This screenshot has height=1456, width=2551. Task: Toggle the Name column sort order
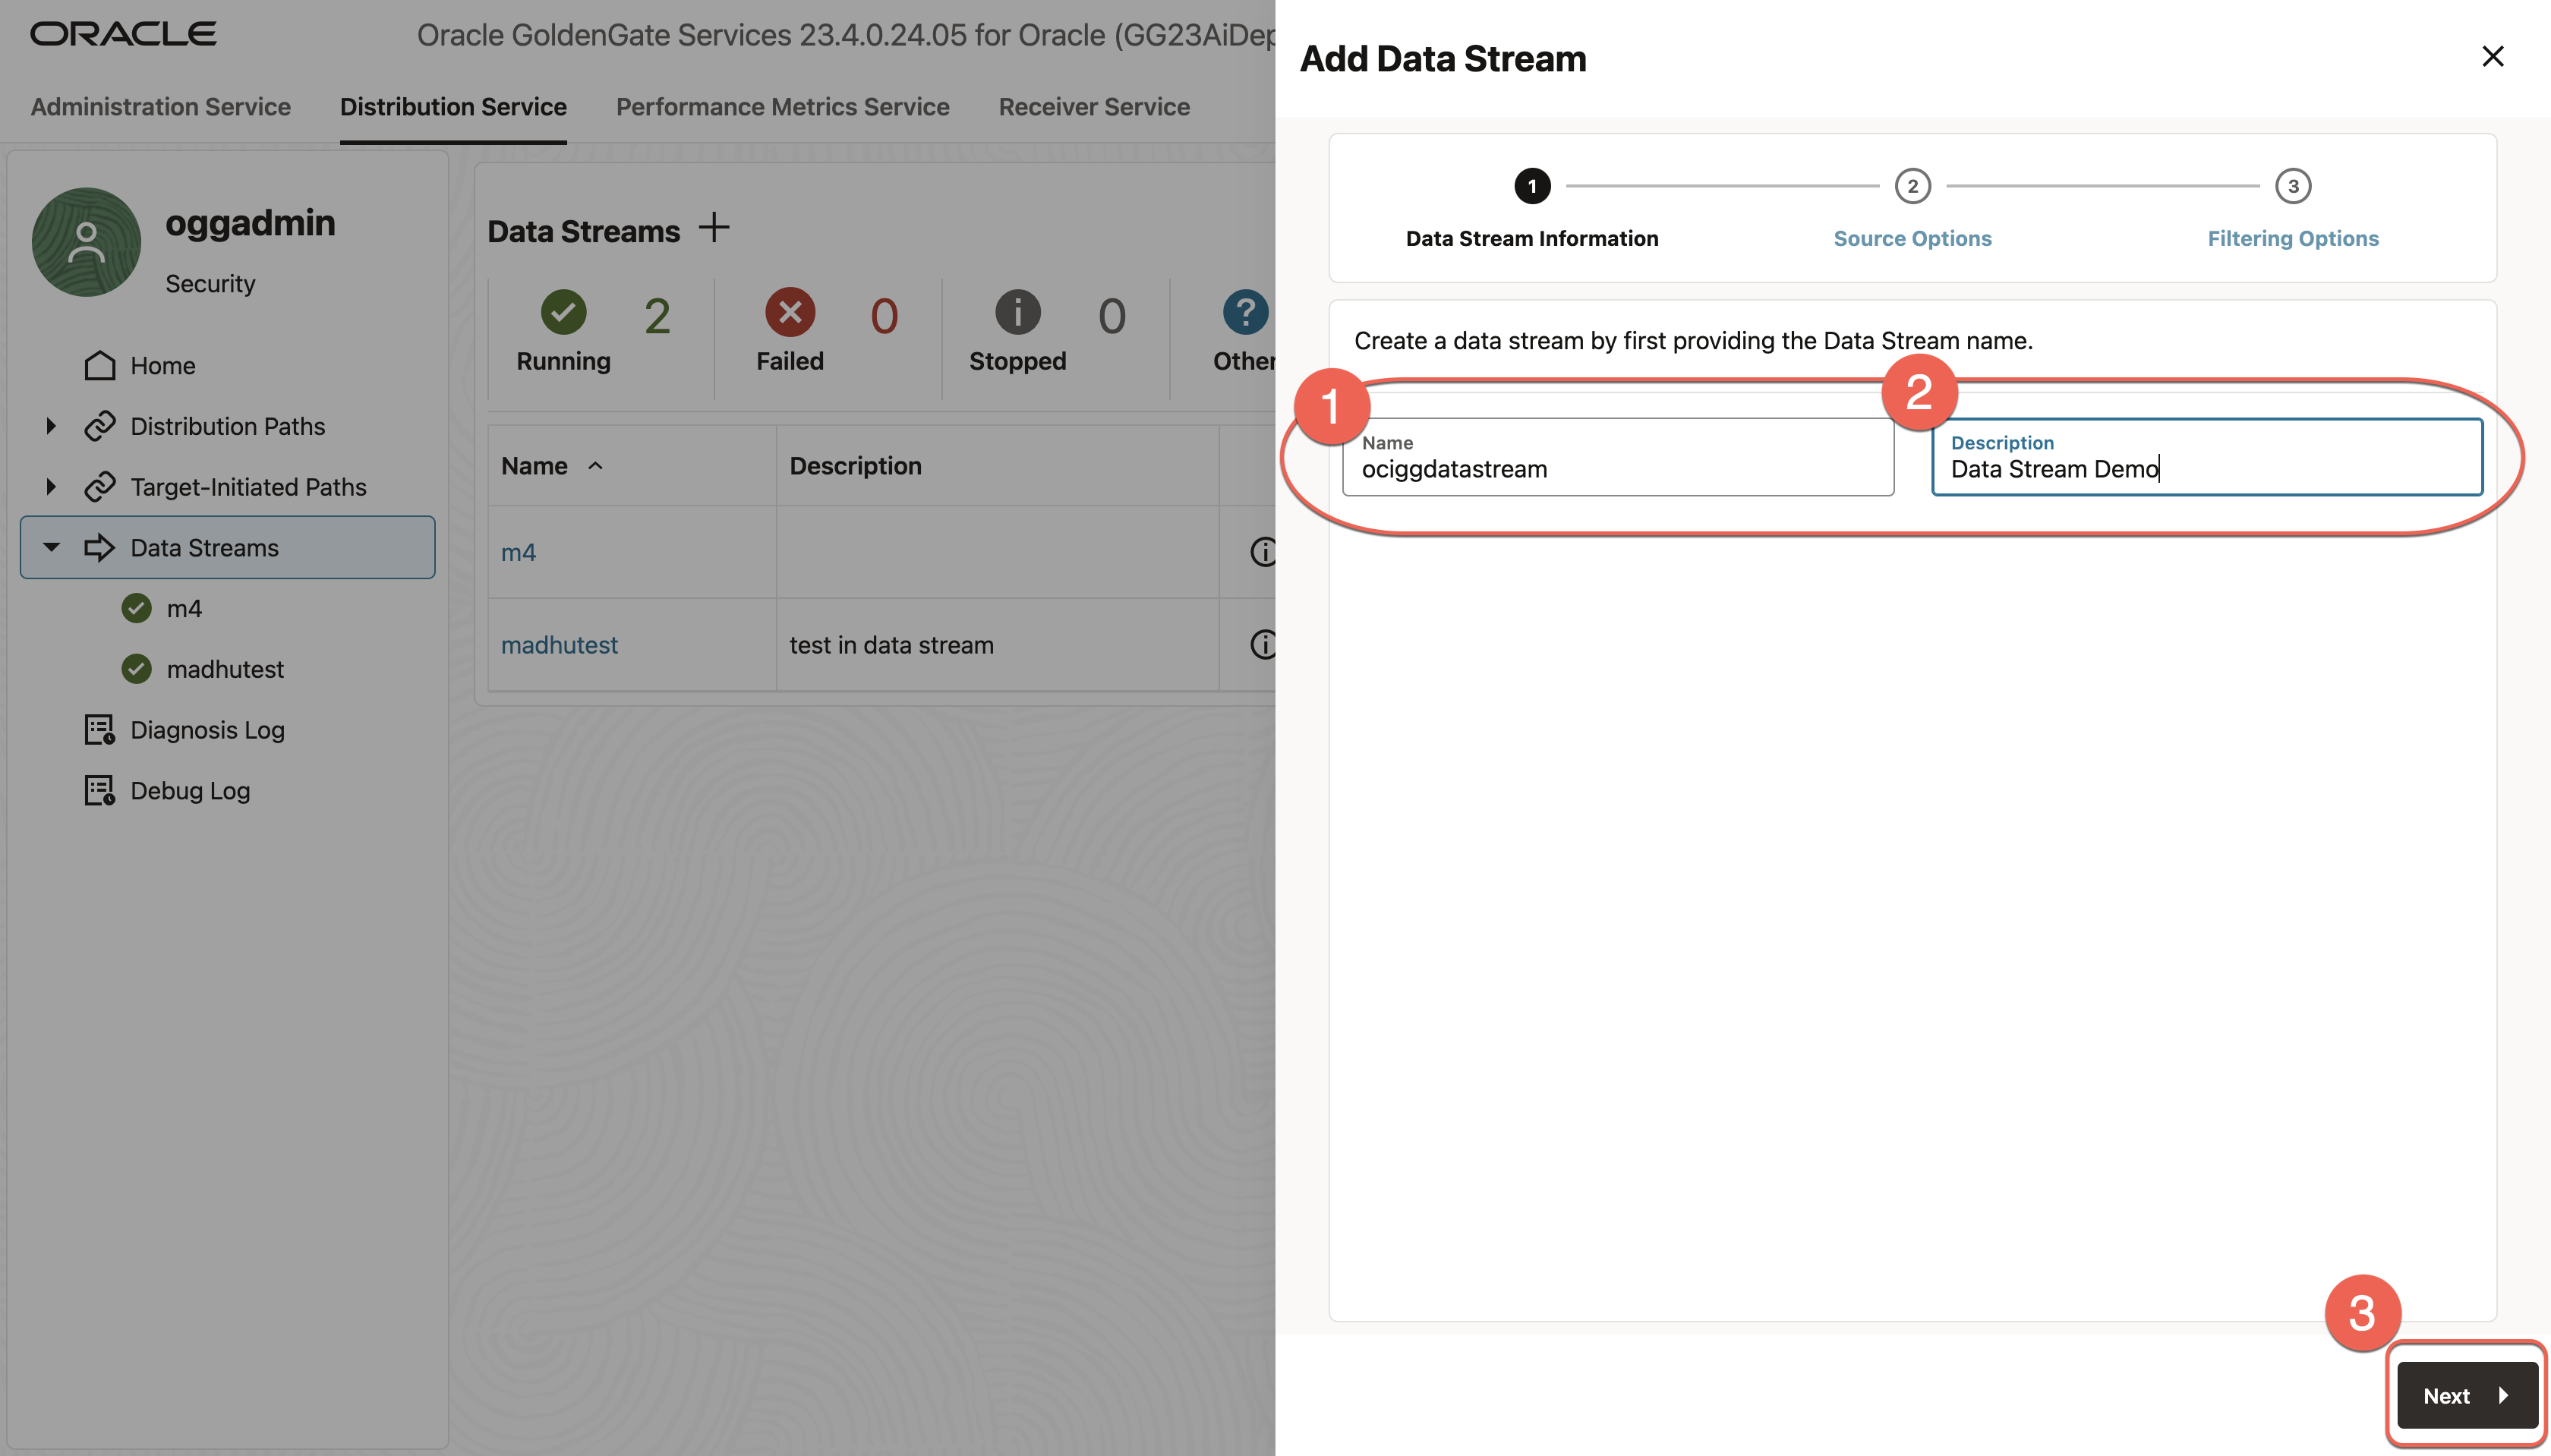[x=597, y=465]
